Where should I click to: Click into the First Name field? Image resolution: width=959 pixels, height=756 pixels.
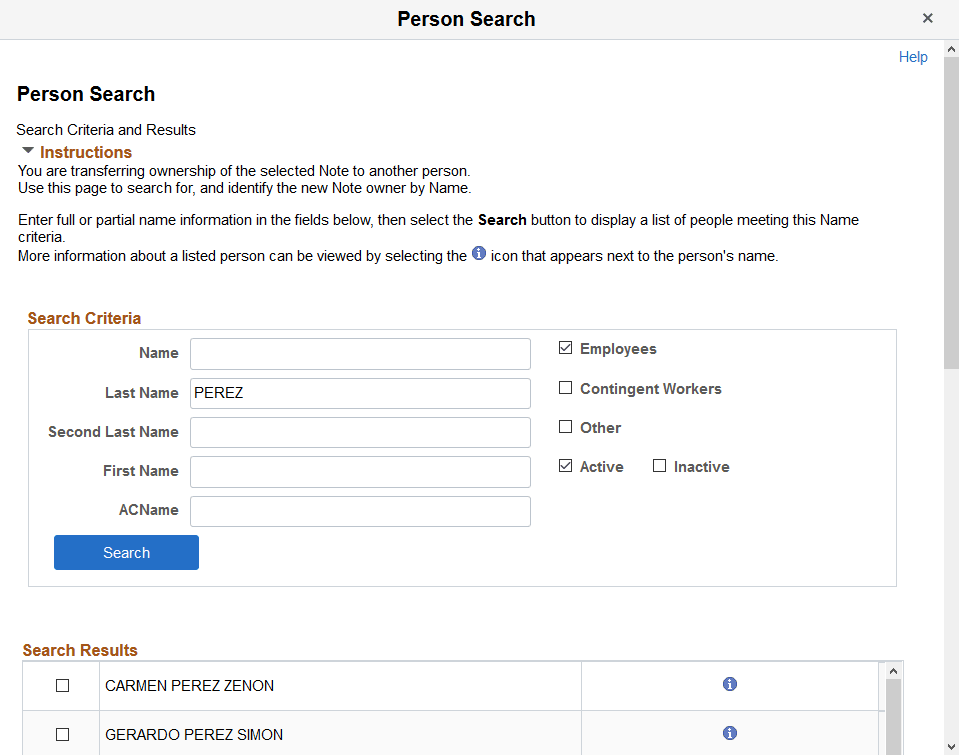[x=360, y=471]
